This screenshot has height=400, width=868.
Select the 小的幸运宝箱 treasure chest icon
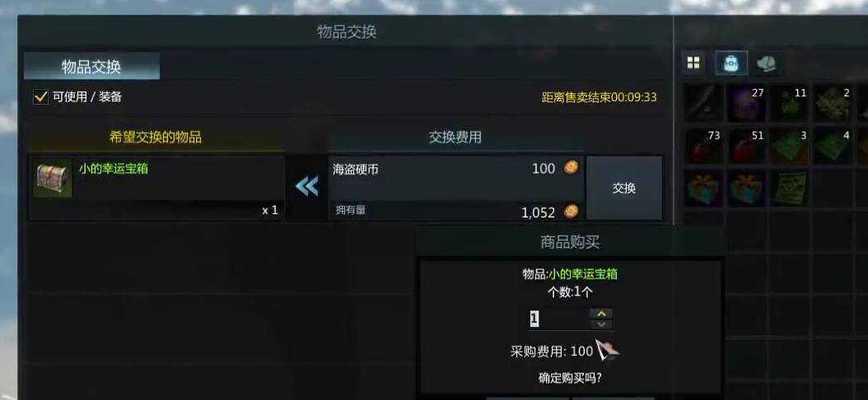[x=53, y=179]
